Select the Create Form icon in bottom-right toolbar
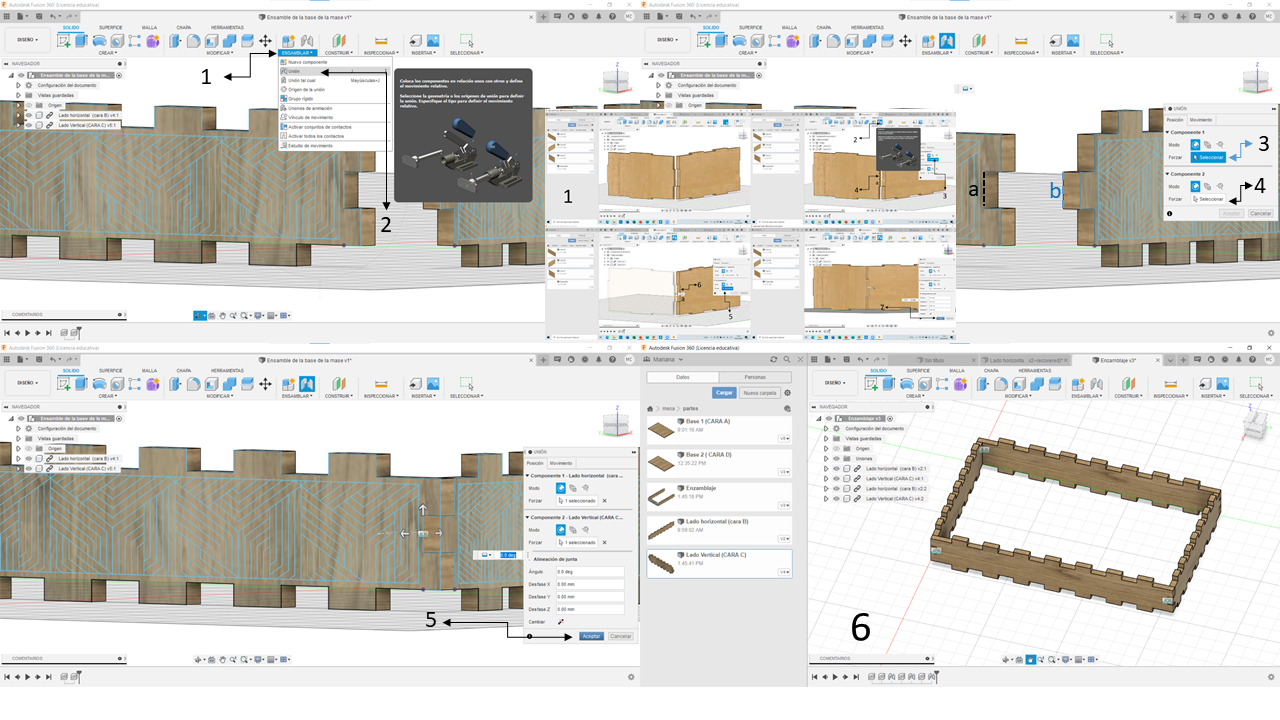1280x720 pixels. click(x=960, y=384)
